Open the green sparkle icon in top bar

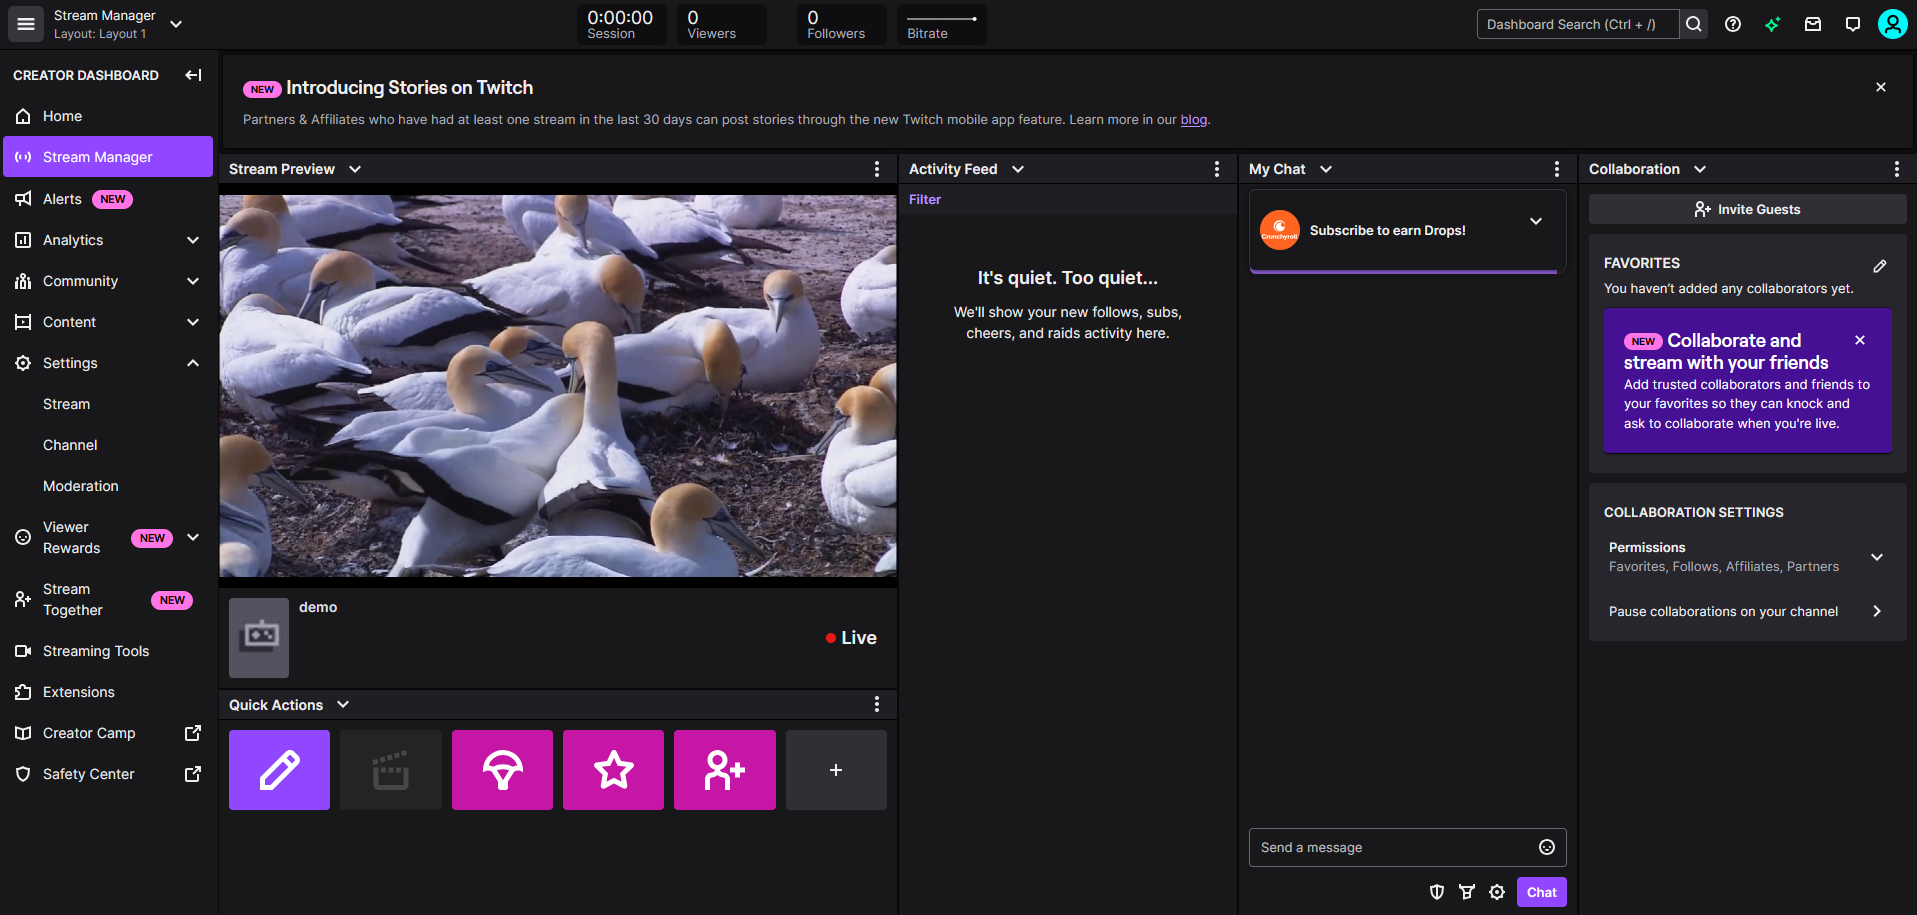pyautogui.click(x=1772, y=24)
